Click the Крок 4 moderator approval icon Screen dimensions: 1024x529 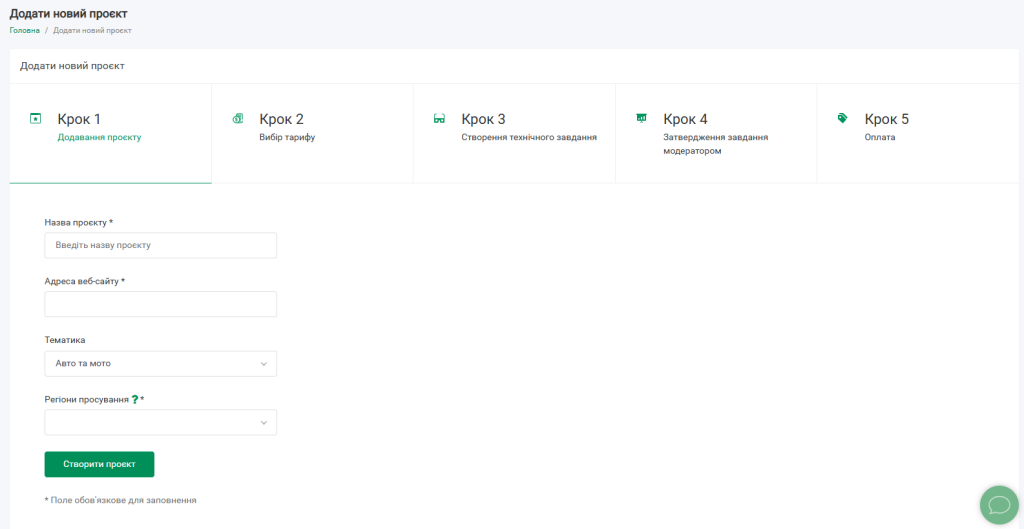tap(641, 118)
